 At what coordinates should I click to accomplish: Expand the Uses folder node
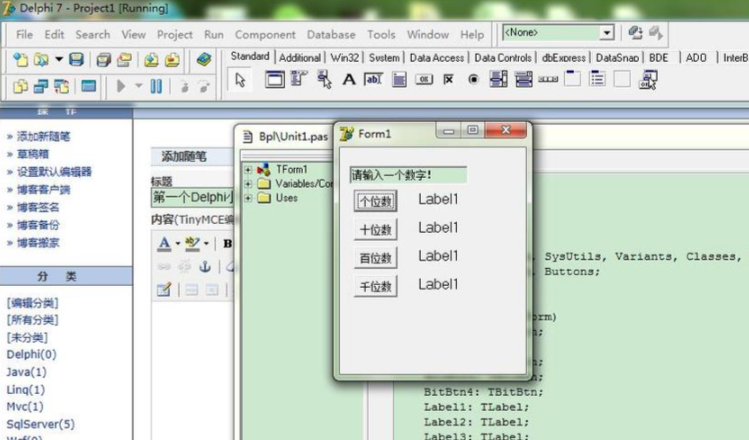pyautogui.click(x=247, y=198)
